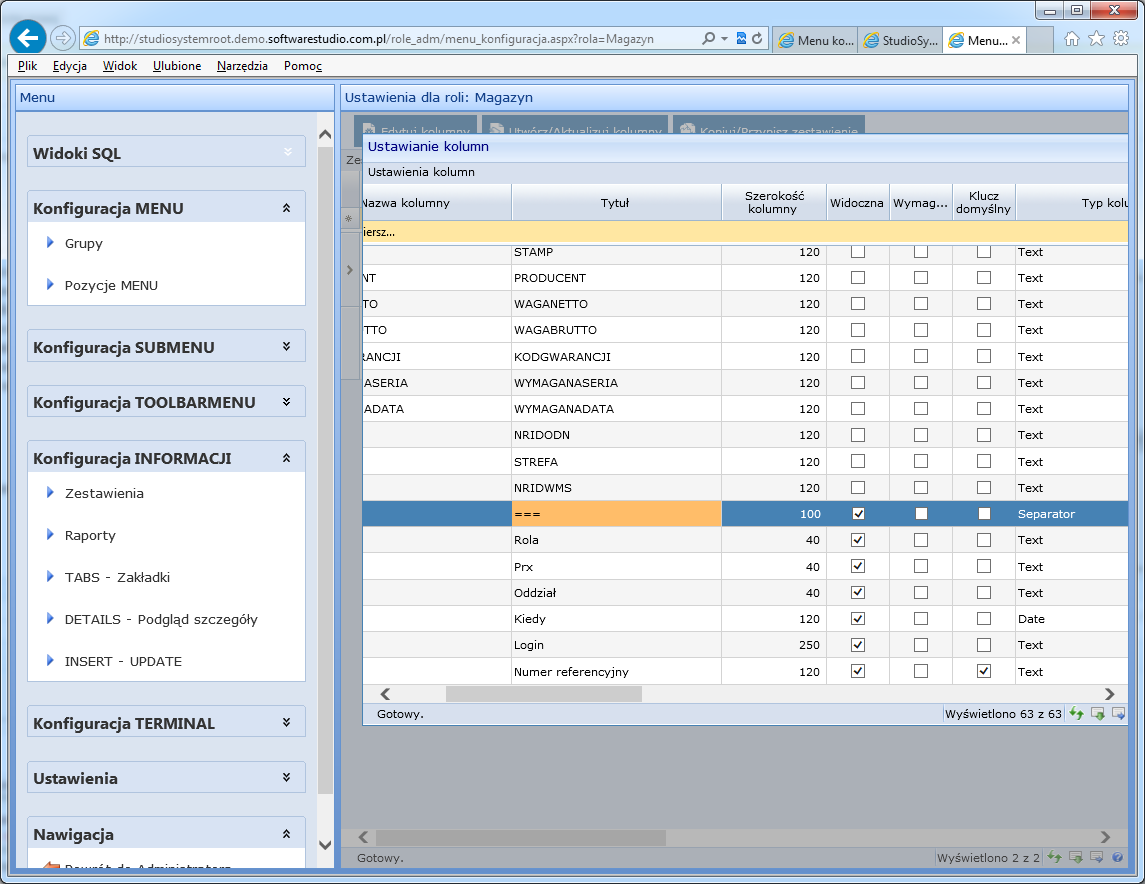Click the dialog status bar green refresh icon
This screenshot has width=1145, height=884.
click(1076, 713)
